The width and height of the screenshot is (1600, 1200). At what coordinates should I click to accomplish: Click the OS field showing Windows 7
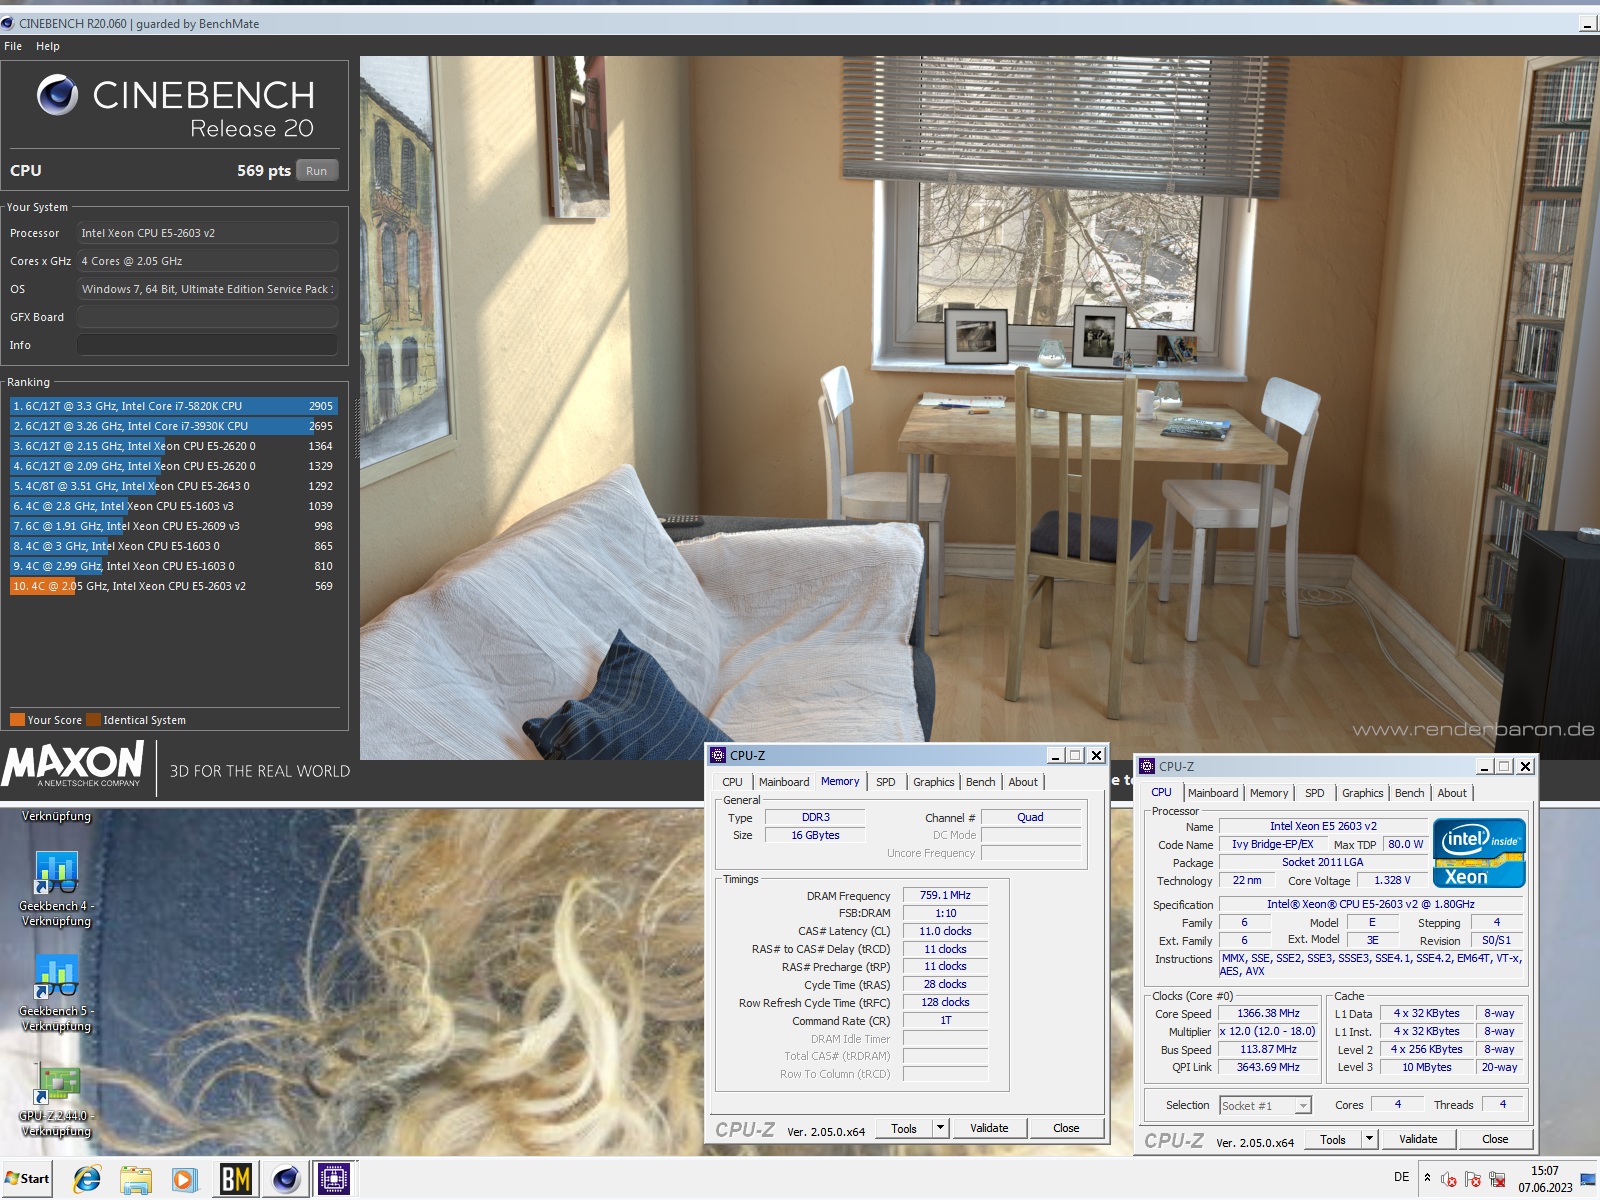tap(207, 289)
